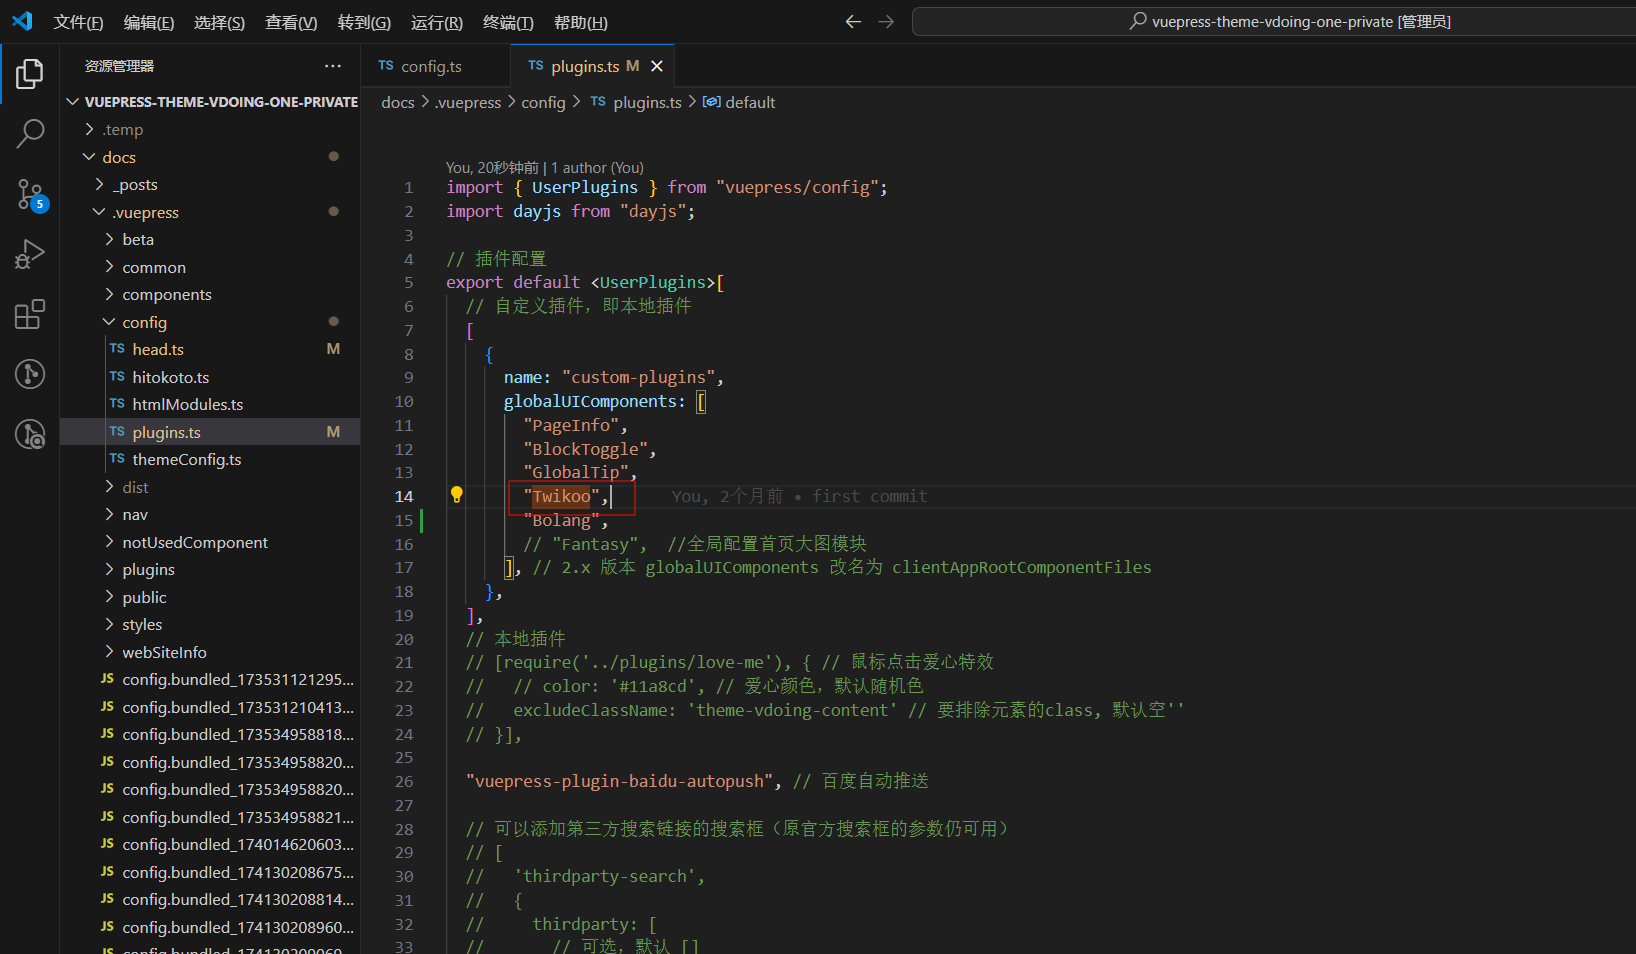Open the 选择(S) menu
The image size is (1636, 954).
point(219,22)
